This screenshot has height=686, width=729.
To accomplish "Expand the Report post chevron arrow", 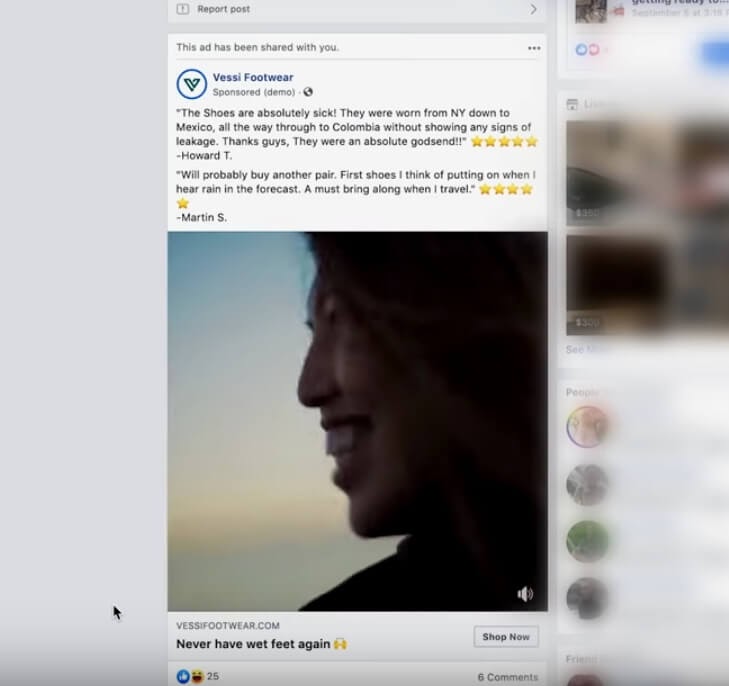I will coord(533,9).
